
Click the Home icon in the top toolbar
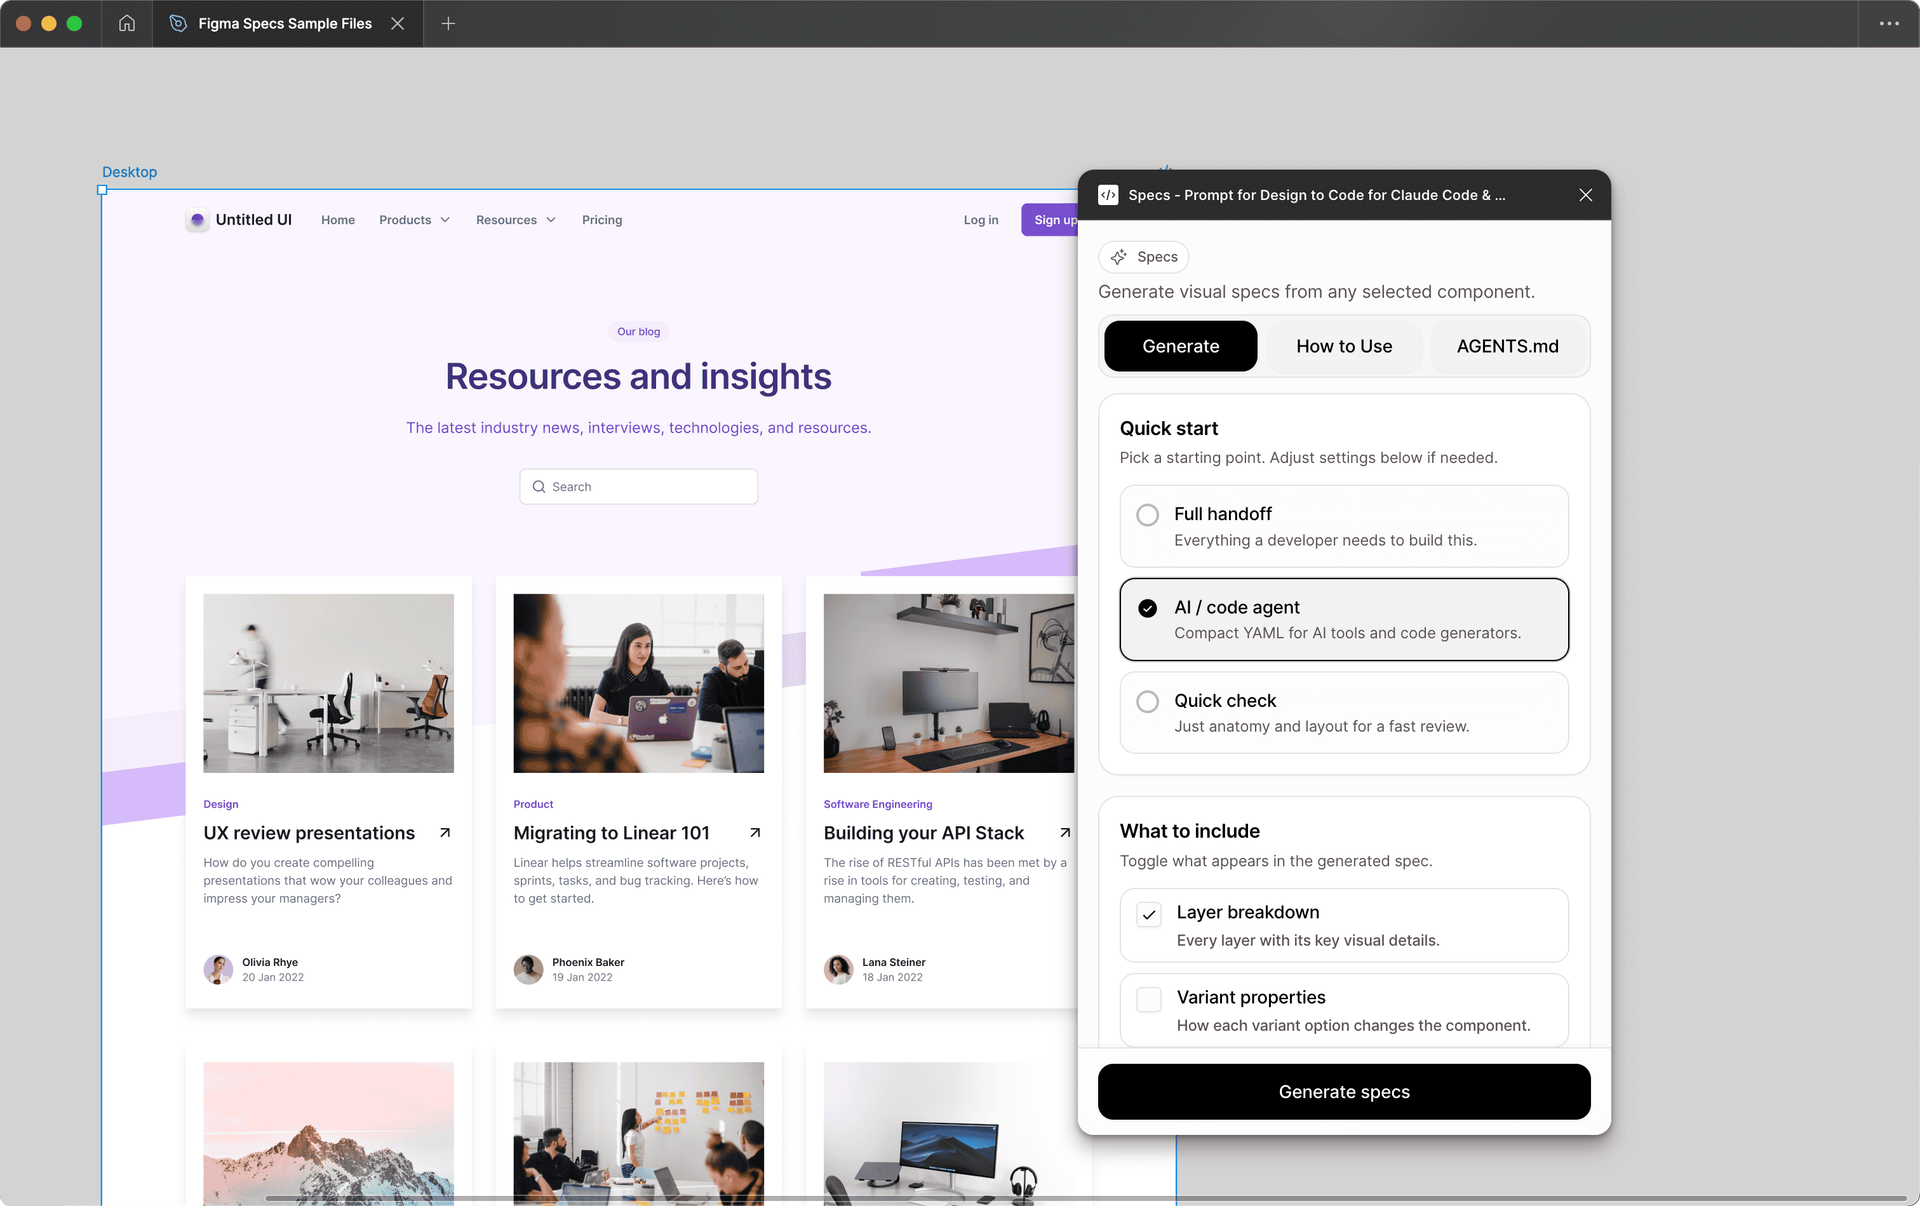click(x=126, y=23)
